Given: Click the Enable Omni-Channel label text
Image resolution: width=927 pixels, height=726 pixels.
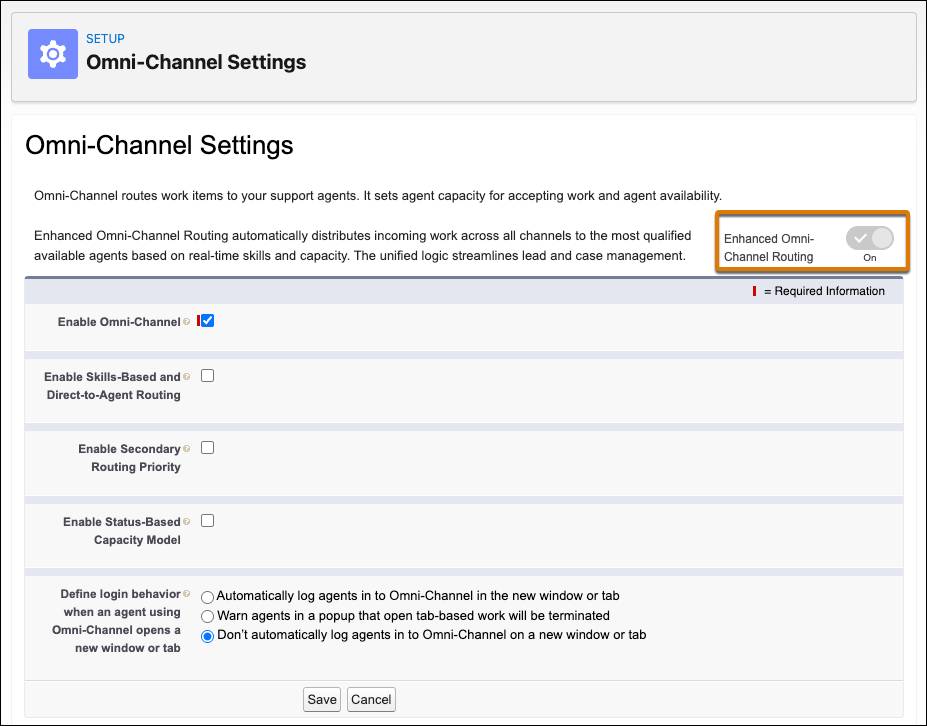Looking at the screenshot, I should pos(119,322).
